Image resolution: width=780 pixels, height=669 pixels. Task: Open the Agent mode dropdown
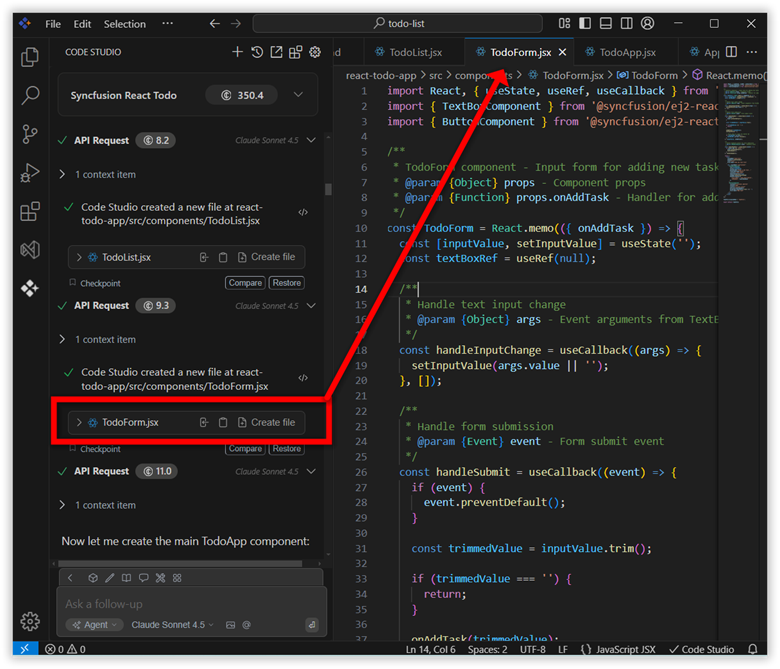[95, 625]
